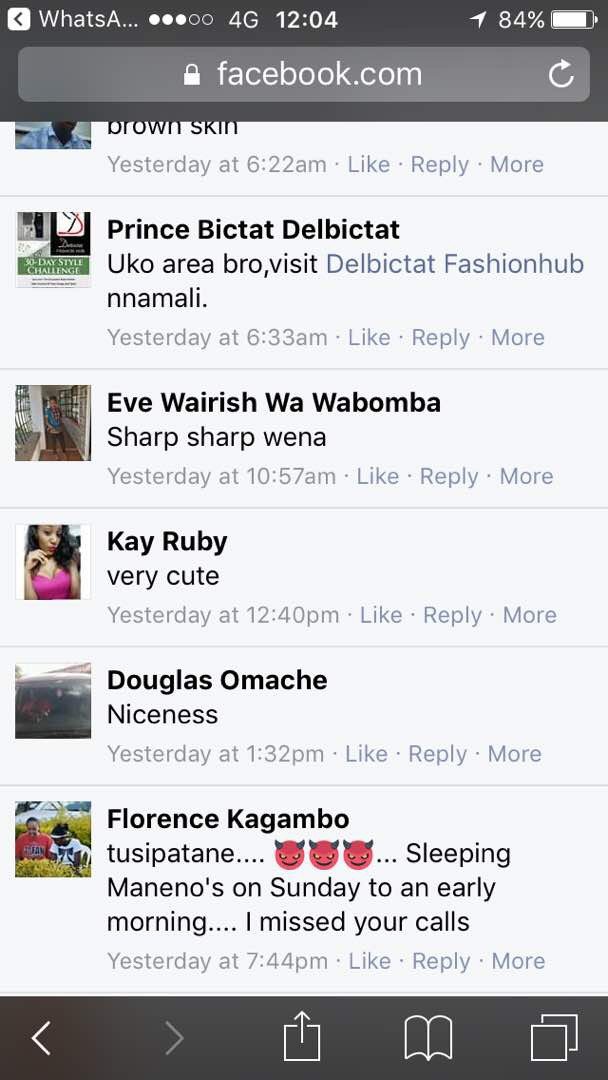
Task: Open Delbictat Fashionhub page link
Action: (454, 264)
